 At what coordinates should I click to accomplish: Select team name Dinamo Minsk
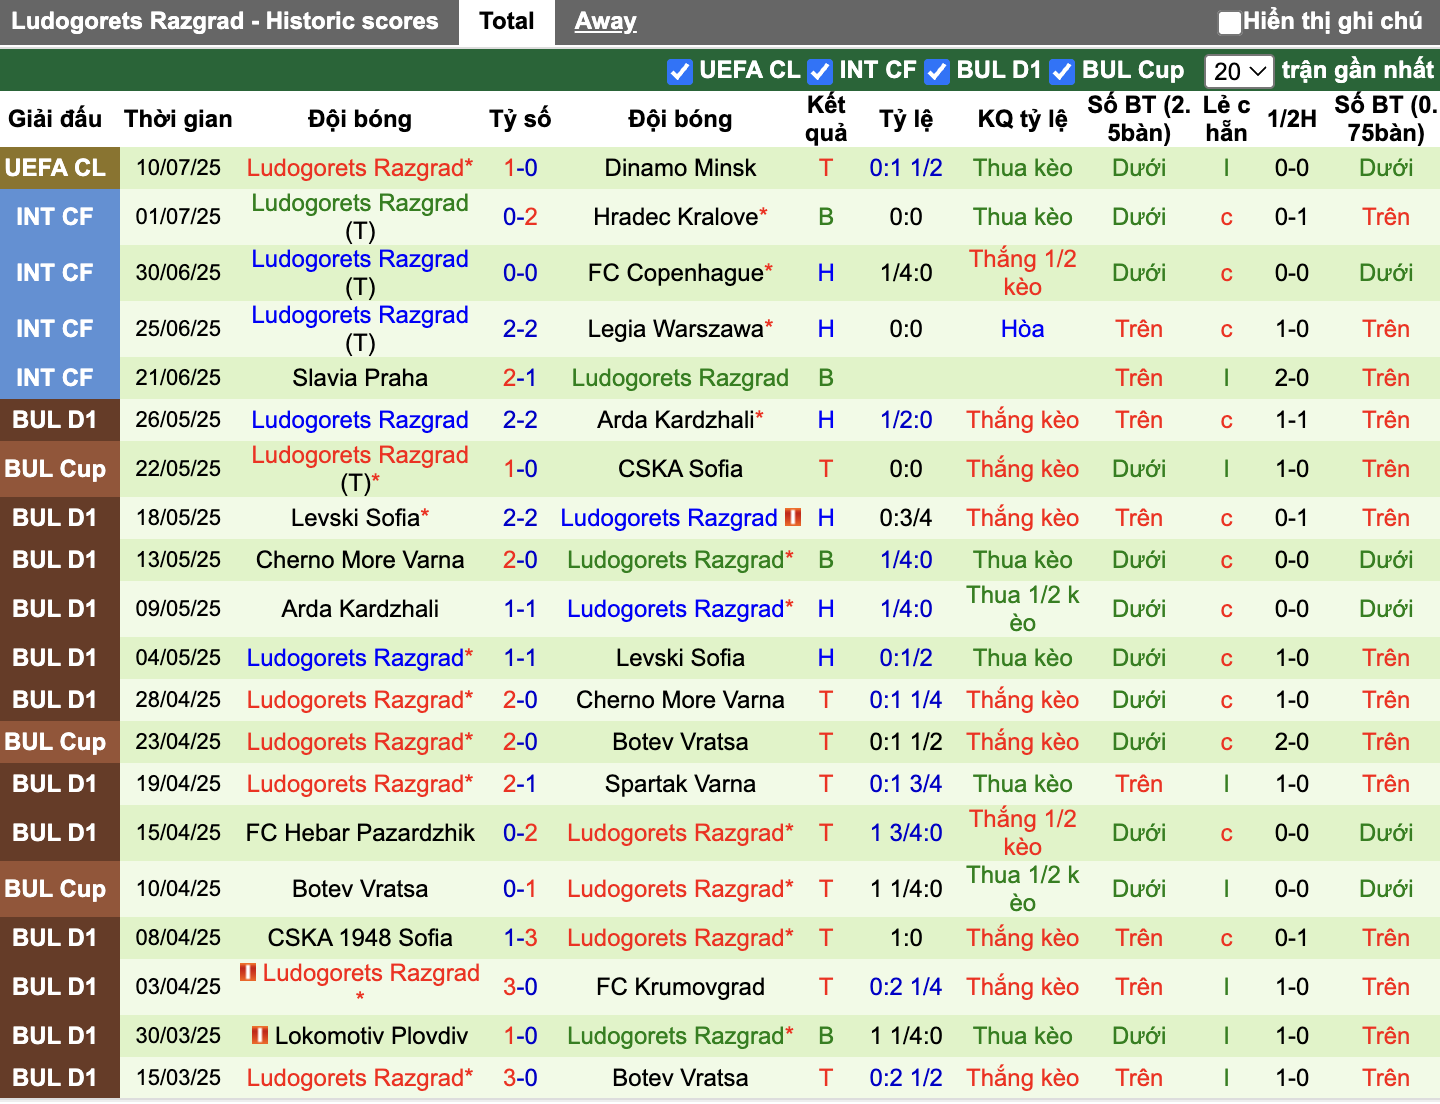pyautogui.click(x=680, y=168)
